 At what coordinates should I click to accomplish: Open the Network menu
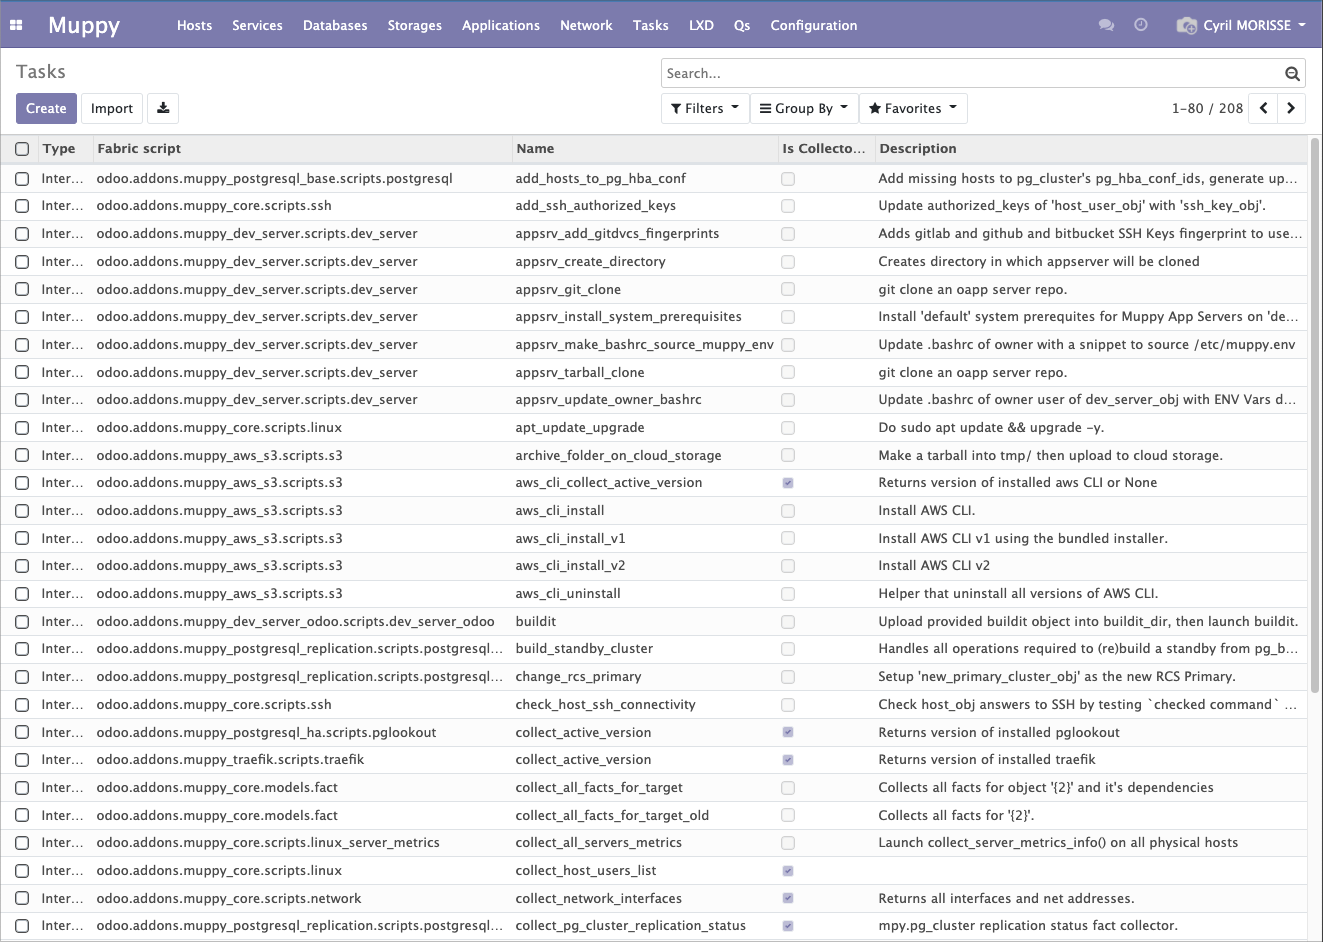586,25
